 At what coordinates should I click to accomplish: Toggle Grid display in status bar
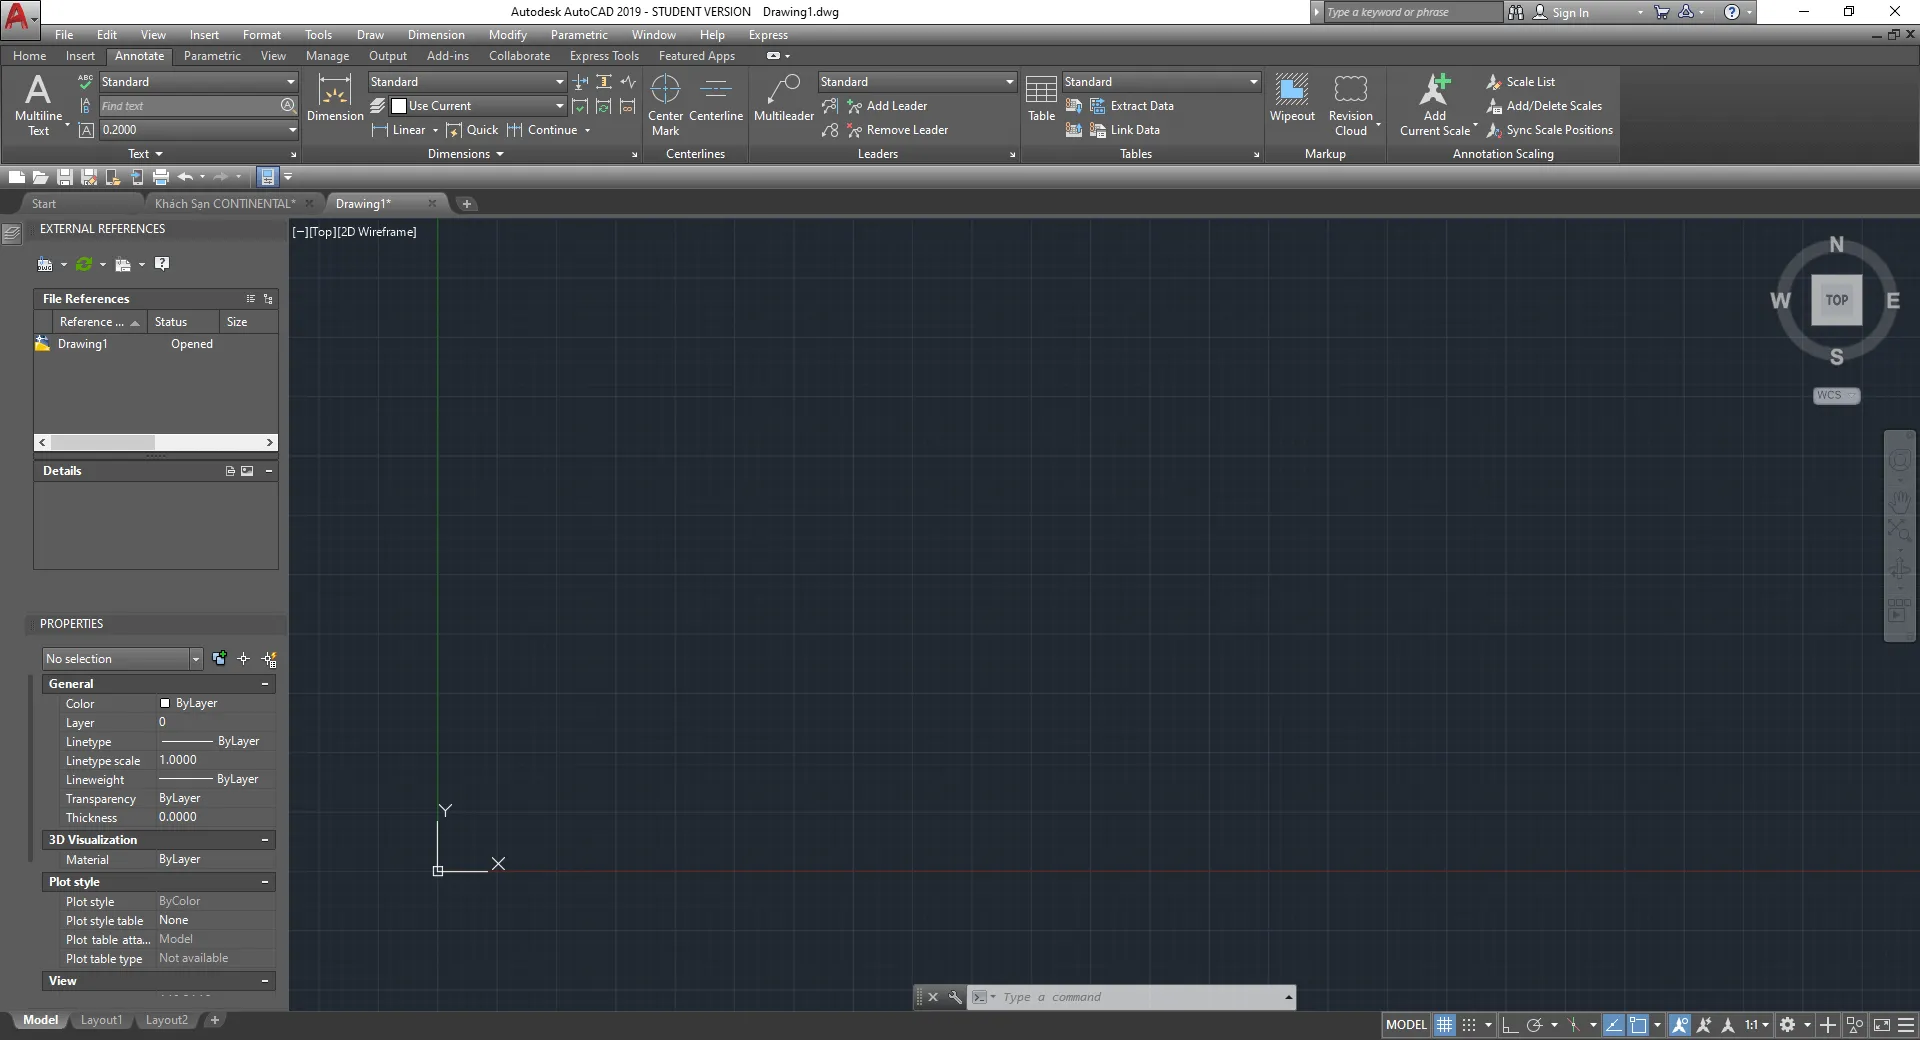(x=1445, y=1024)
